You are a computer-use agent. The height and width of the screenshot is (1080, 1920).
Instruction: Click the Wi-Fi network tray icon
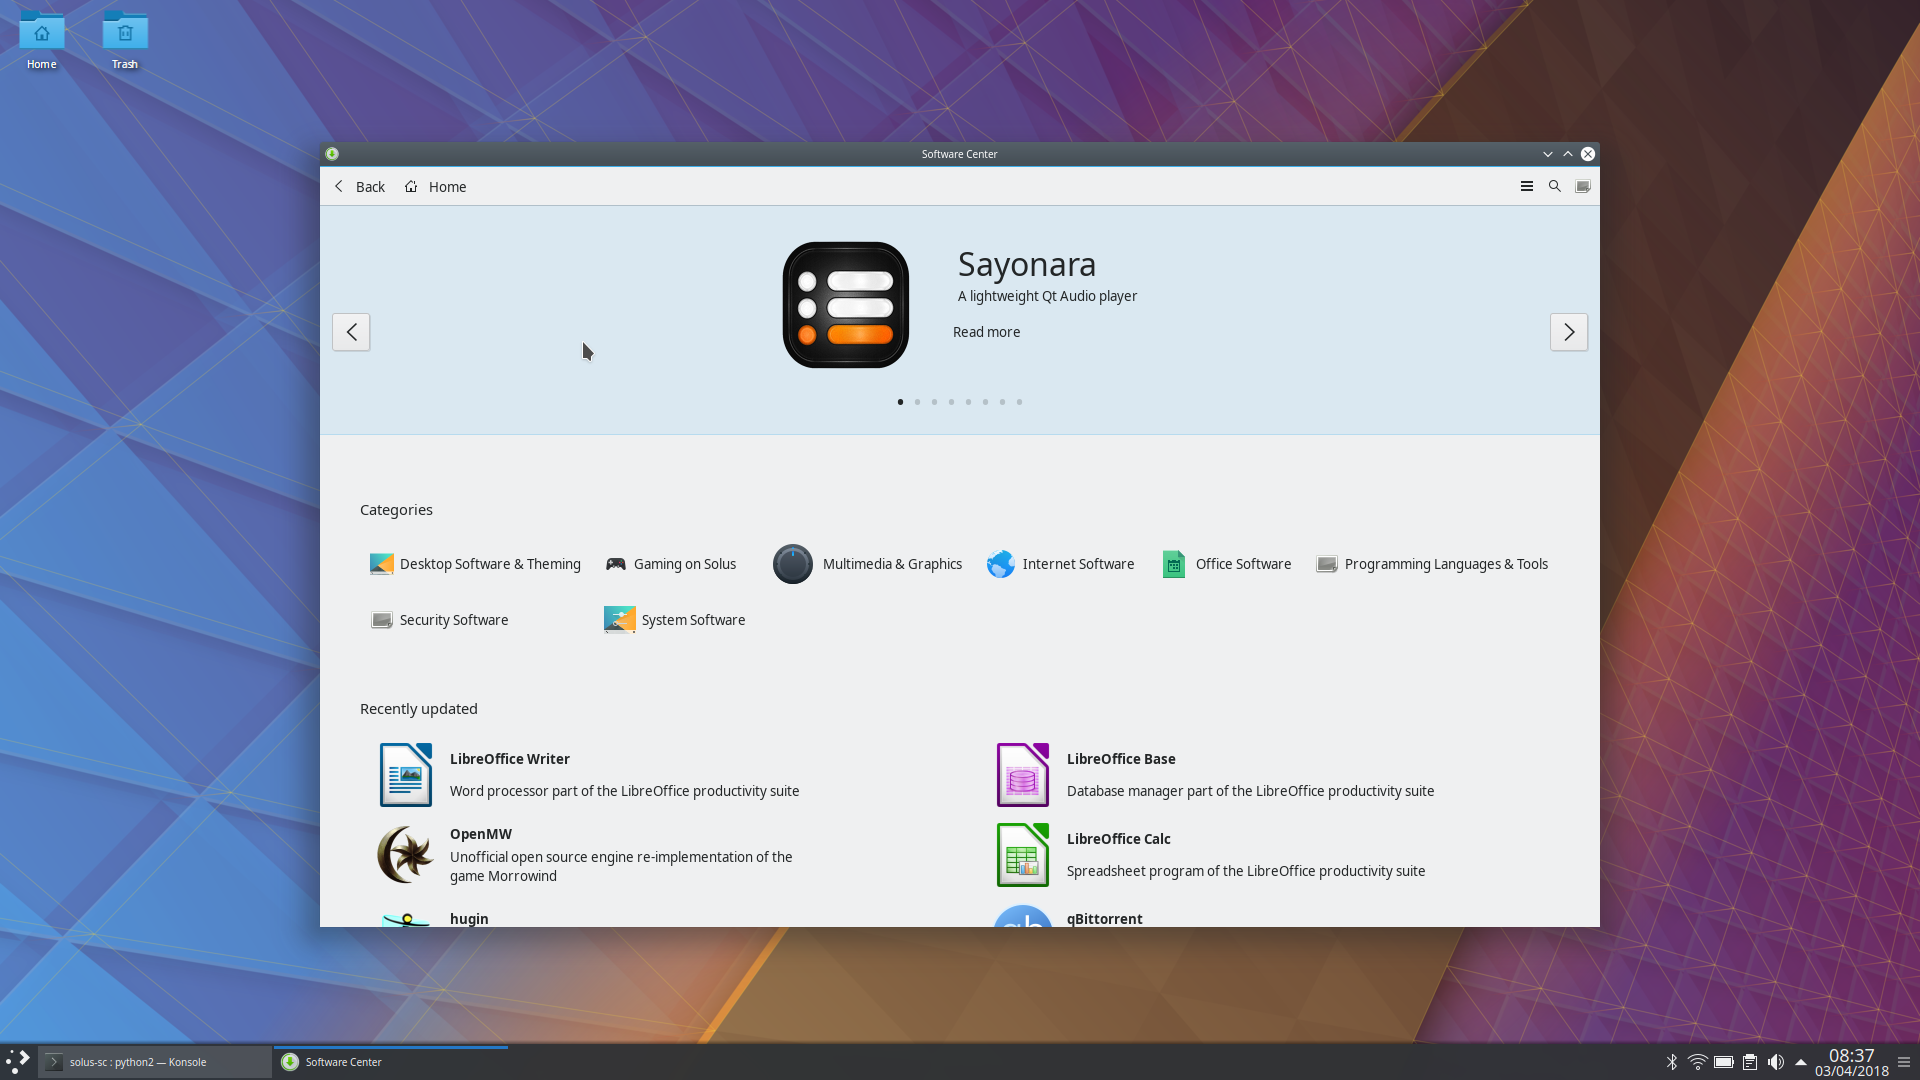pos(1697,1062)
